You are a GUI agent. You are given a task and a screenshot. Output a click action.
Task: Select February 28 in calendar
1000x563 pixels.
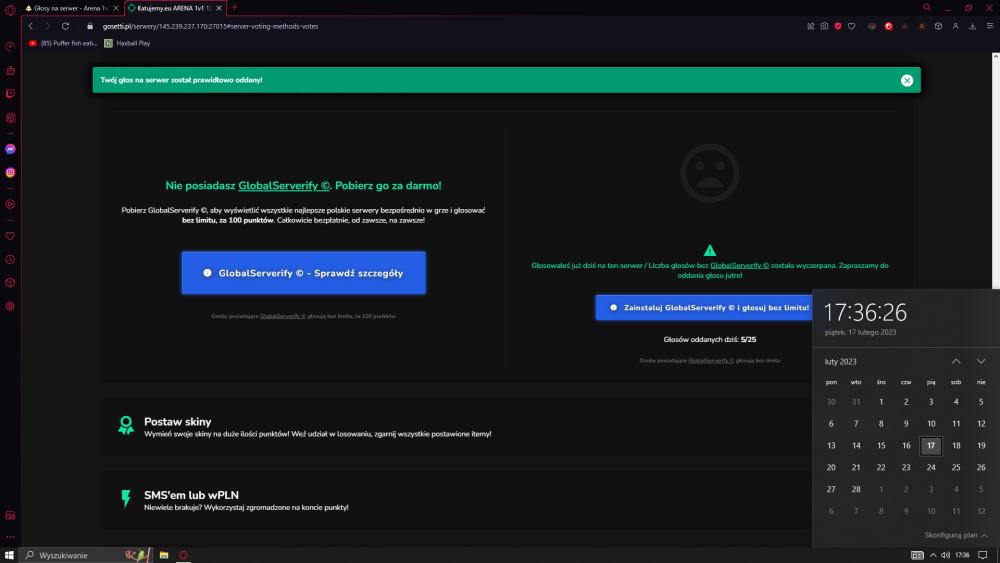pyautogui.click(x=856, y=489)
